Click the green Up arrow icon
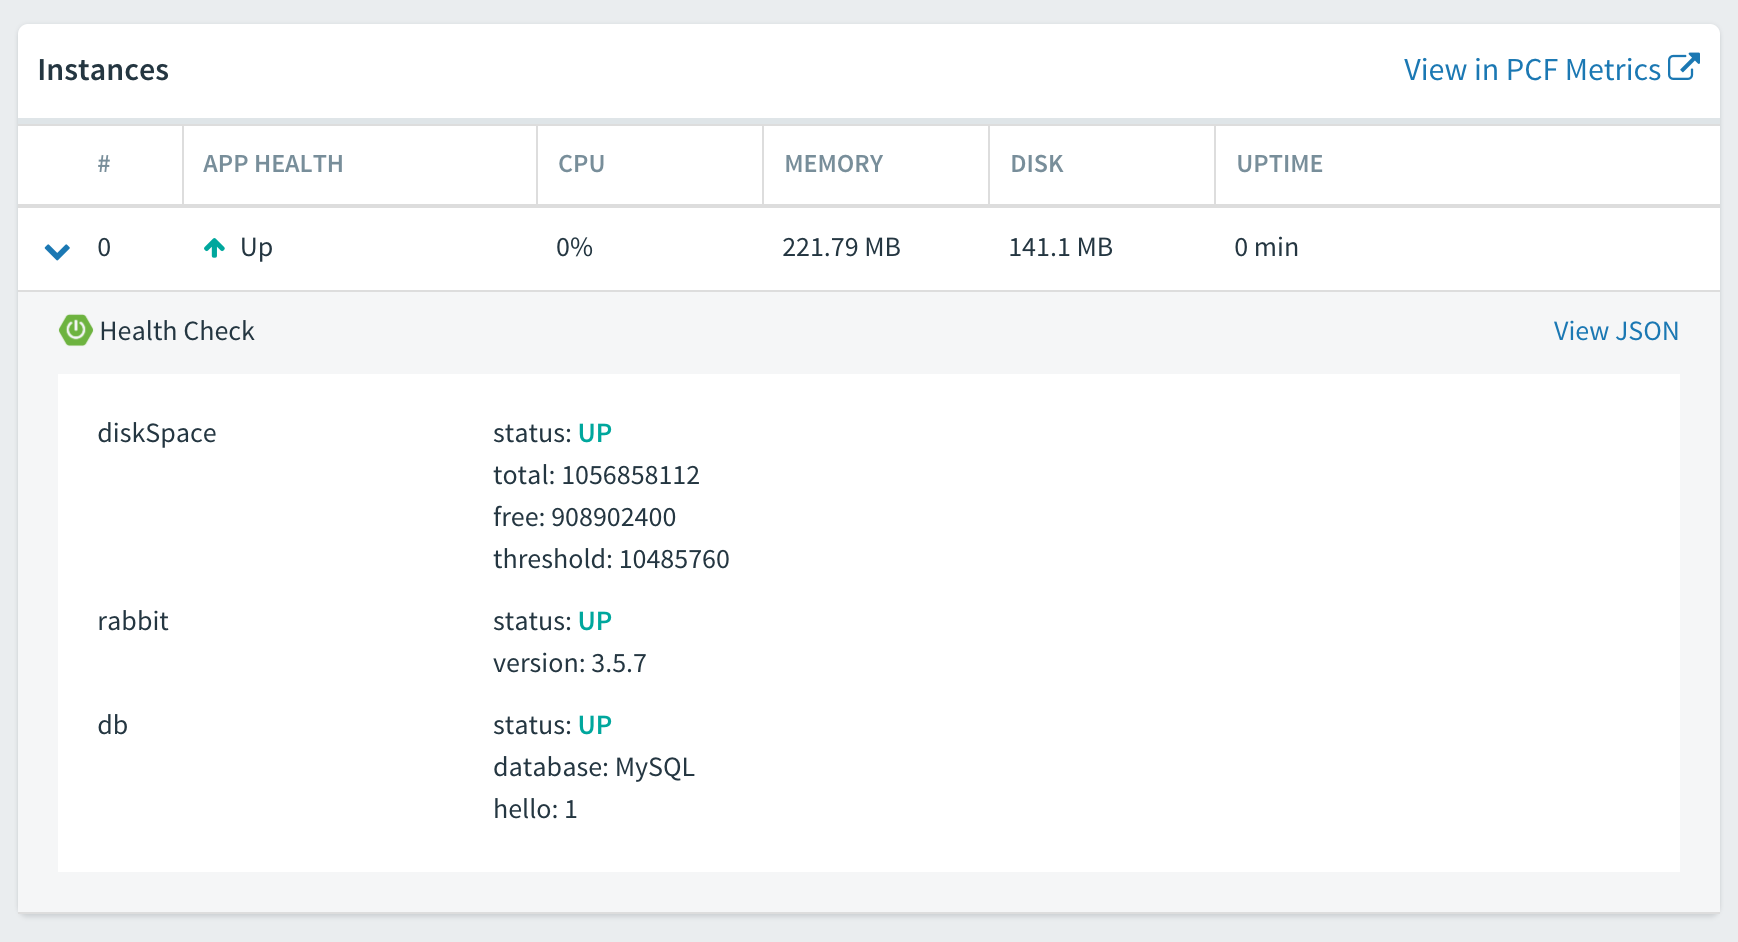Screen dimensions: 1738x942 pyautogui.click(x=214, y=248)
